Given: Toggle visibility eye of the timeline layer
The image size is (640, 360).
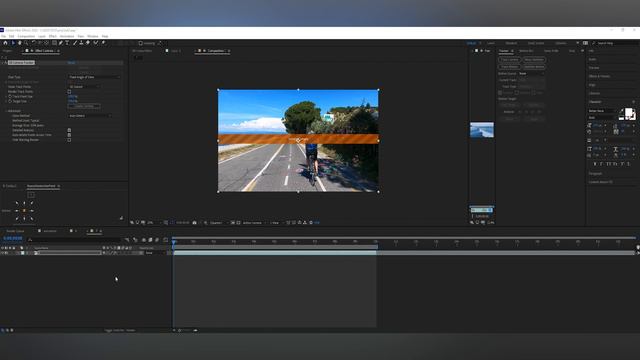Looking at the screenshot, I should (x=2, y=253).
